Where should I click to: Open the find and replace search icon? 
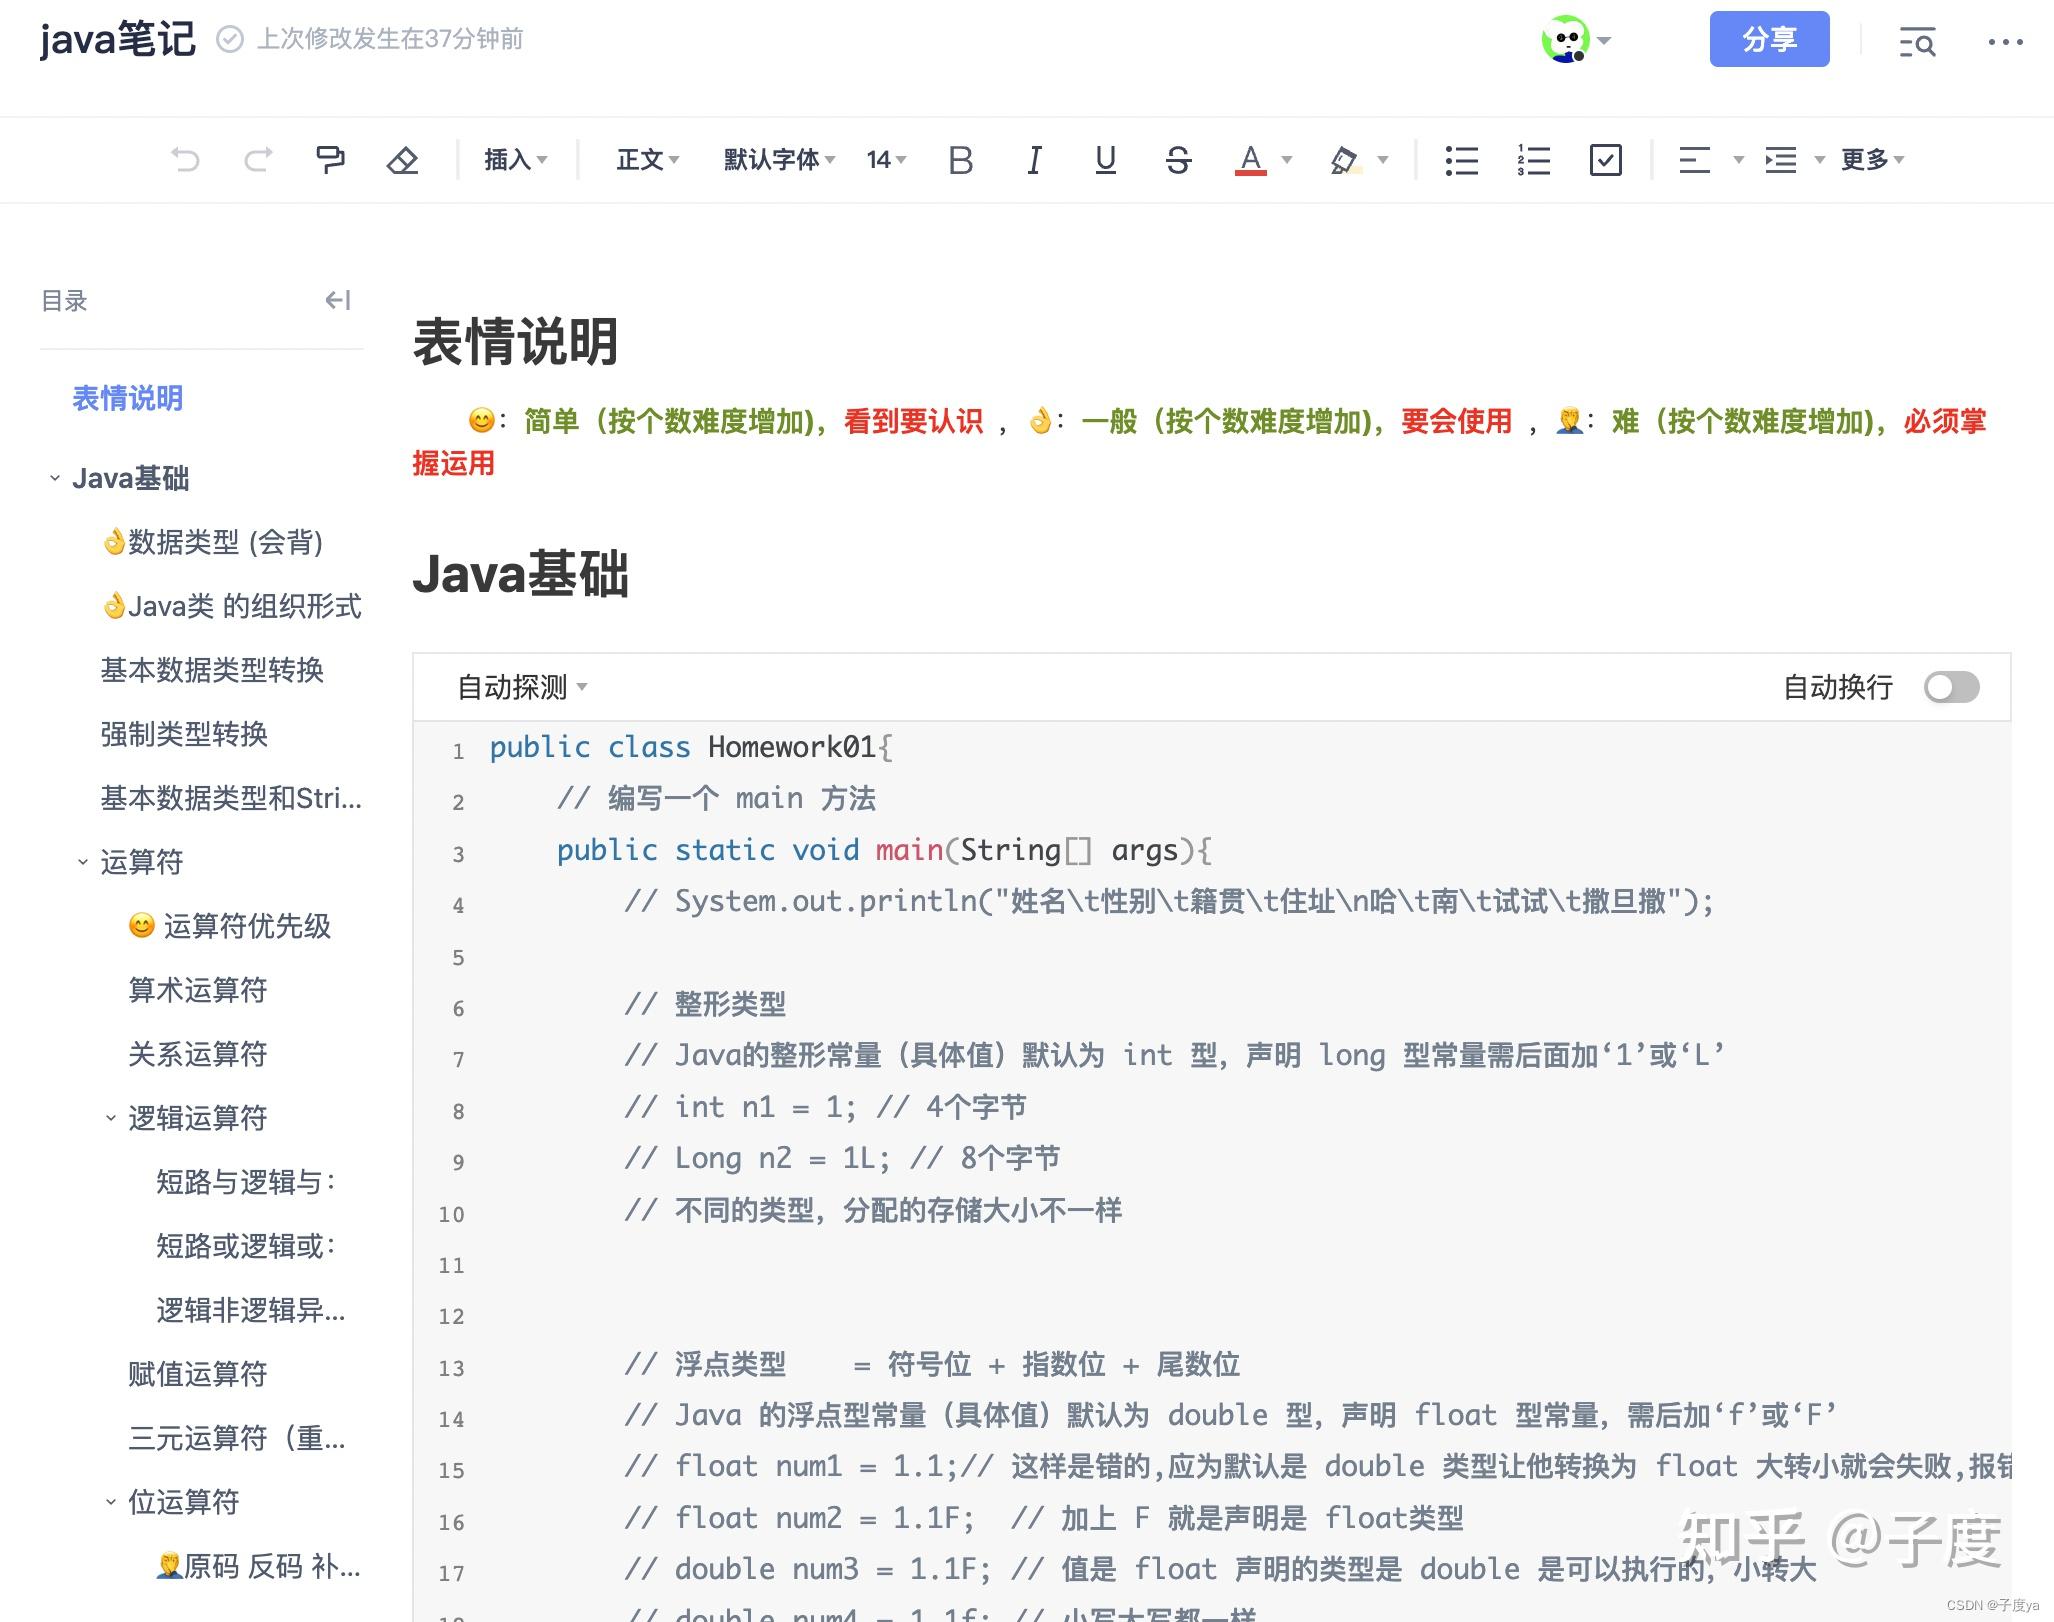[1917, 42]
